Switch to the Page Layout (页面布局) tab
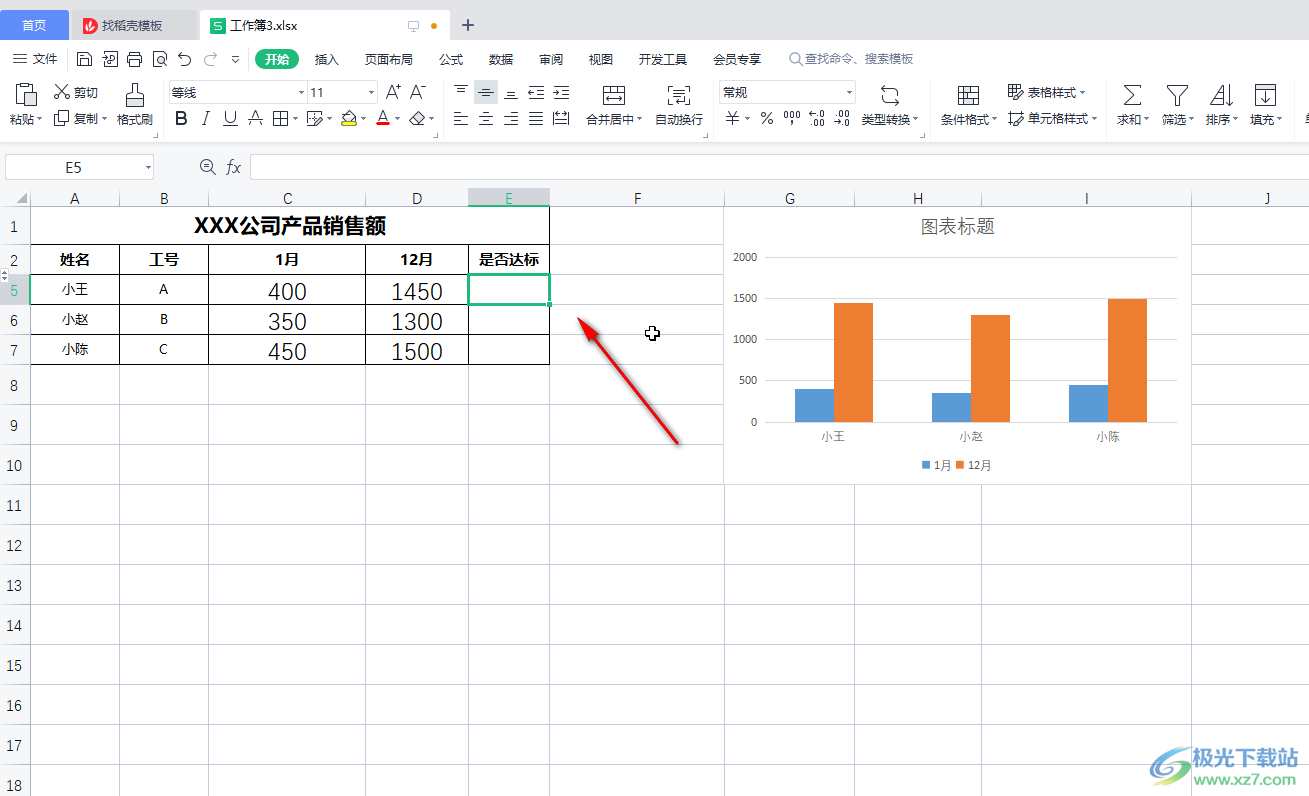 (389, 59)
